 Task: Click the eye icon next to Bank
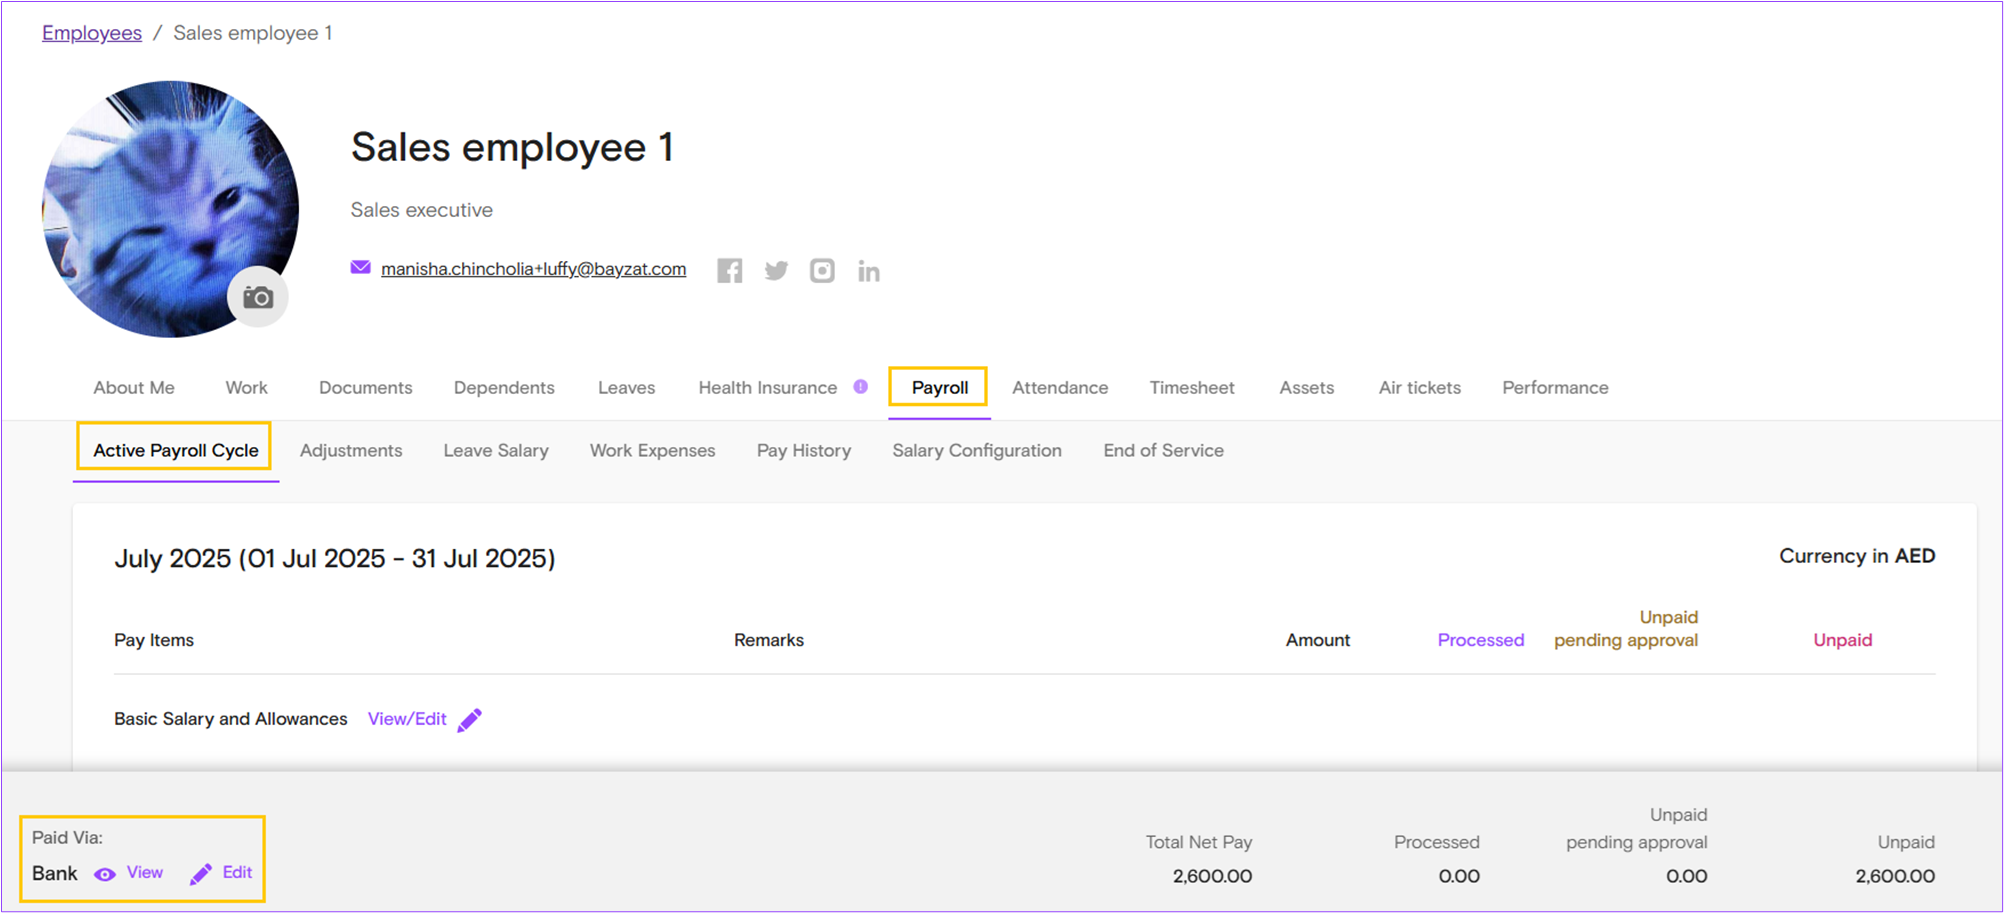coord(105,874)
